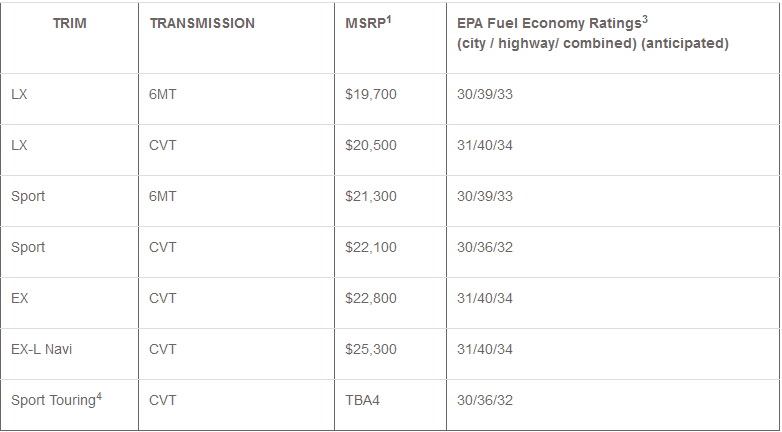Click the 30/39/33 rating in first LX row

(485, 94)
